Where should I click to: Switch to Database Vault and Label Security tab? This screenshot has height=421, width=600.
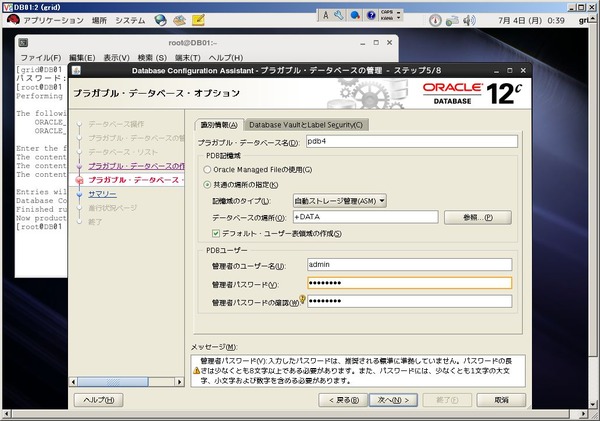click(x=306, y=125)
